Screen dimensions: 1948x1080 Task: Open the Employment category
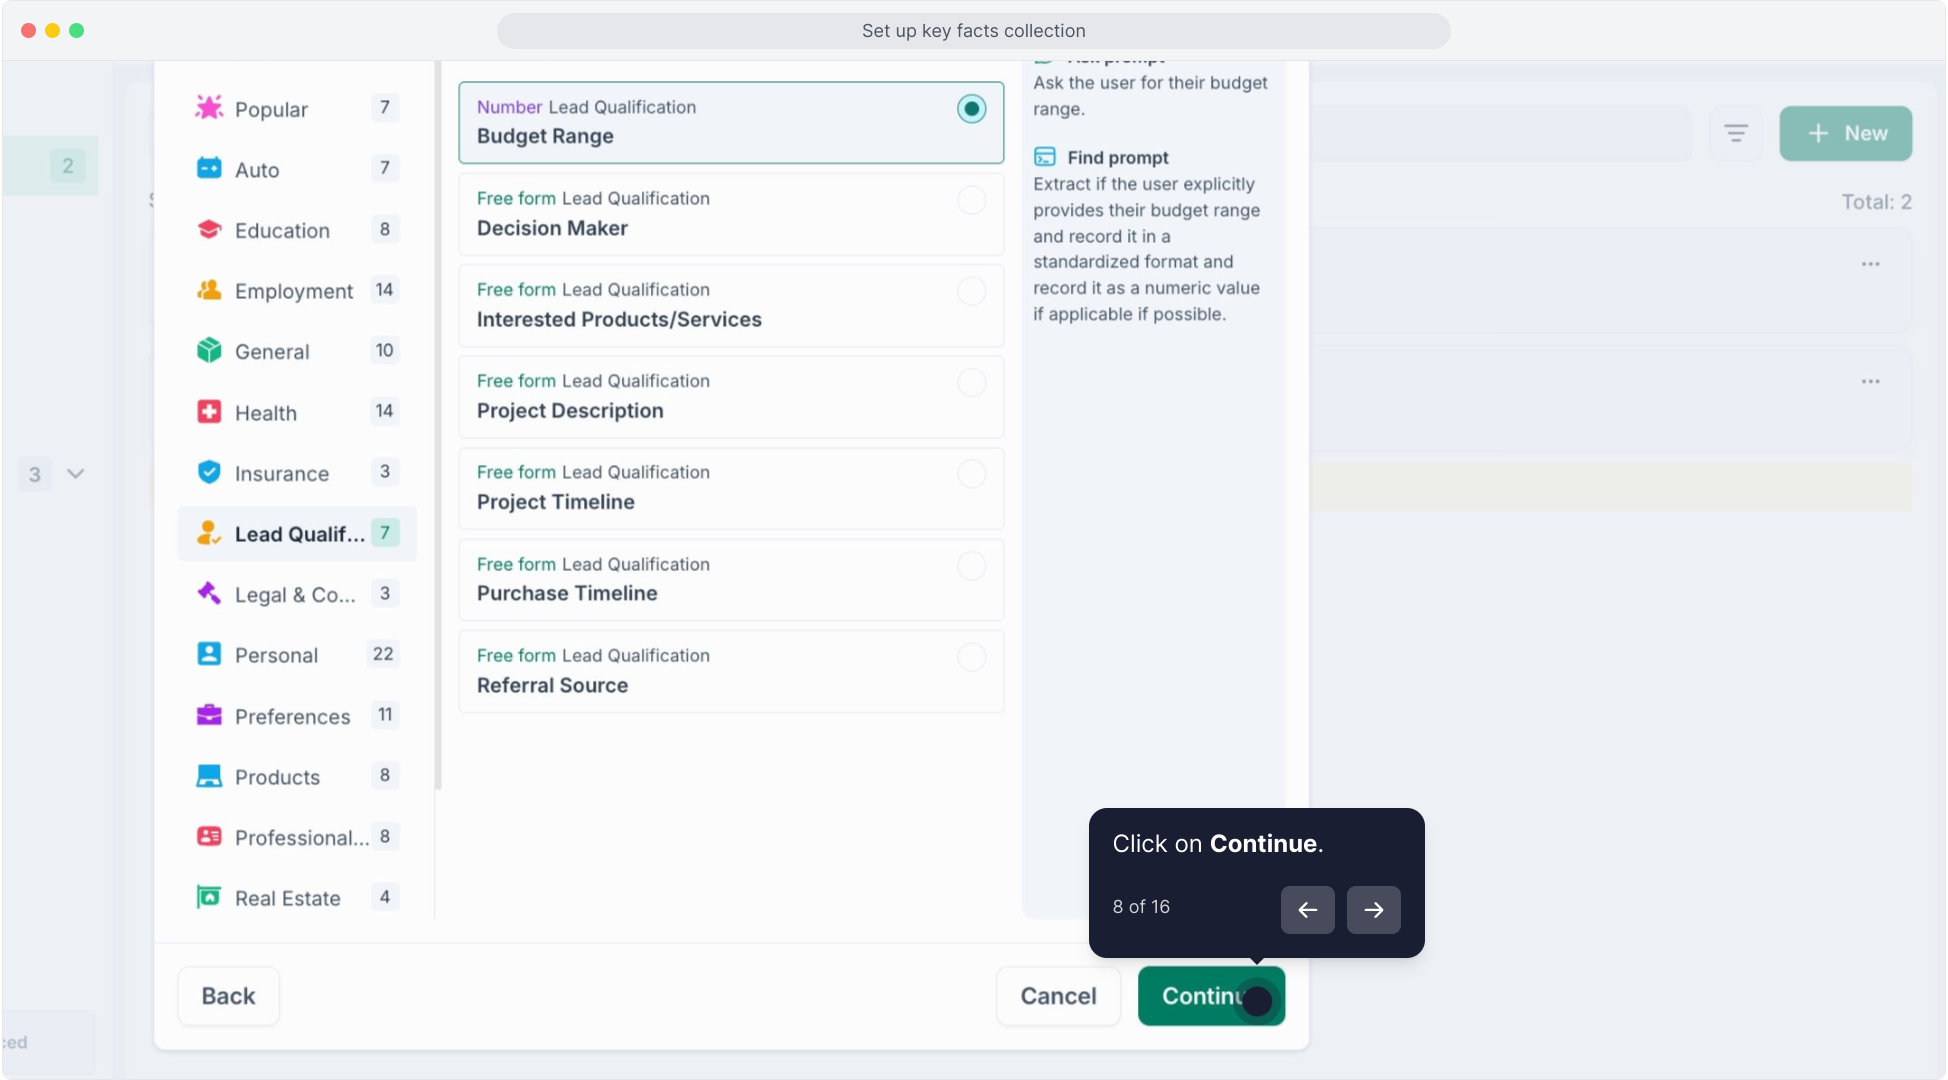[x=294, y=291]
